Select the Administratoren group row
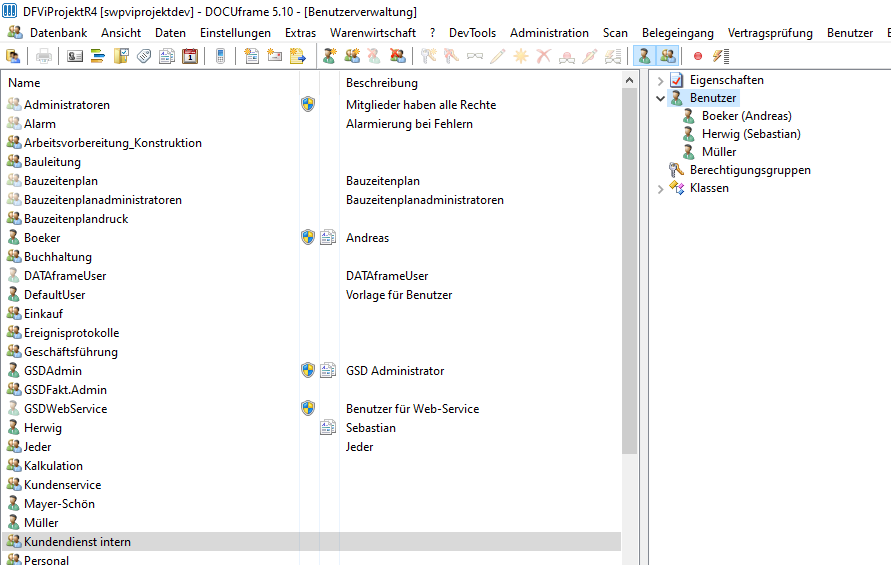891x565 pixels. (311, 105)
